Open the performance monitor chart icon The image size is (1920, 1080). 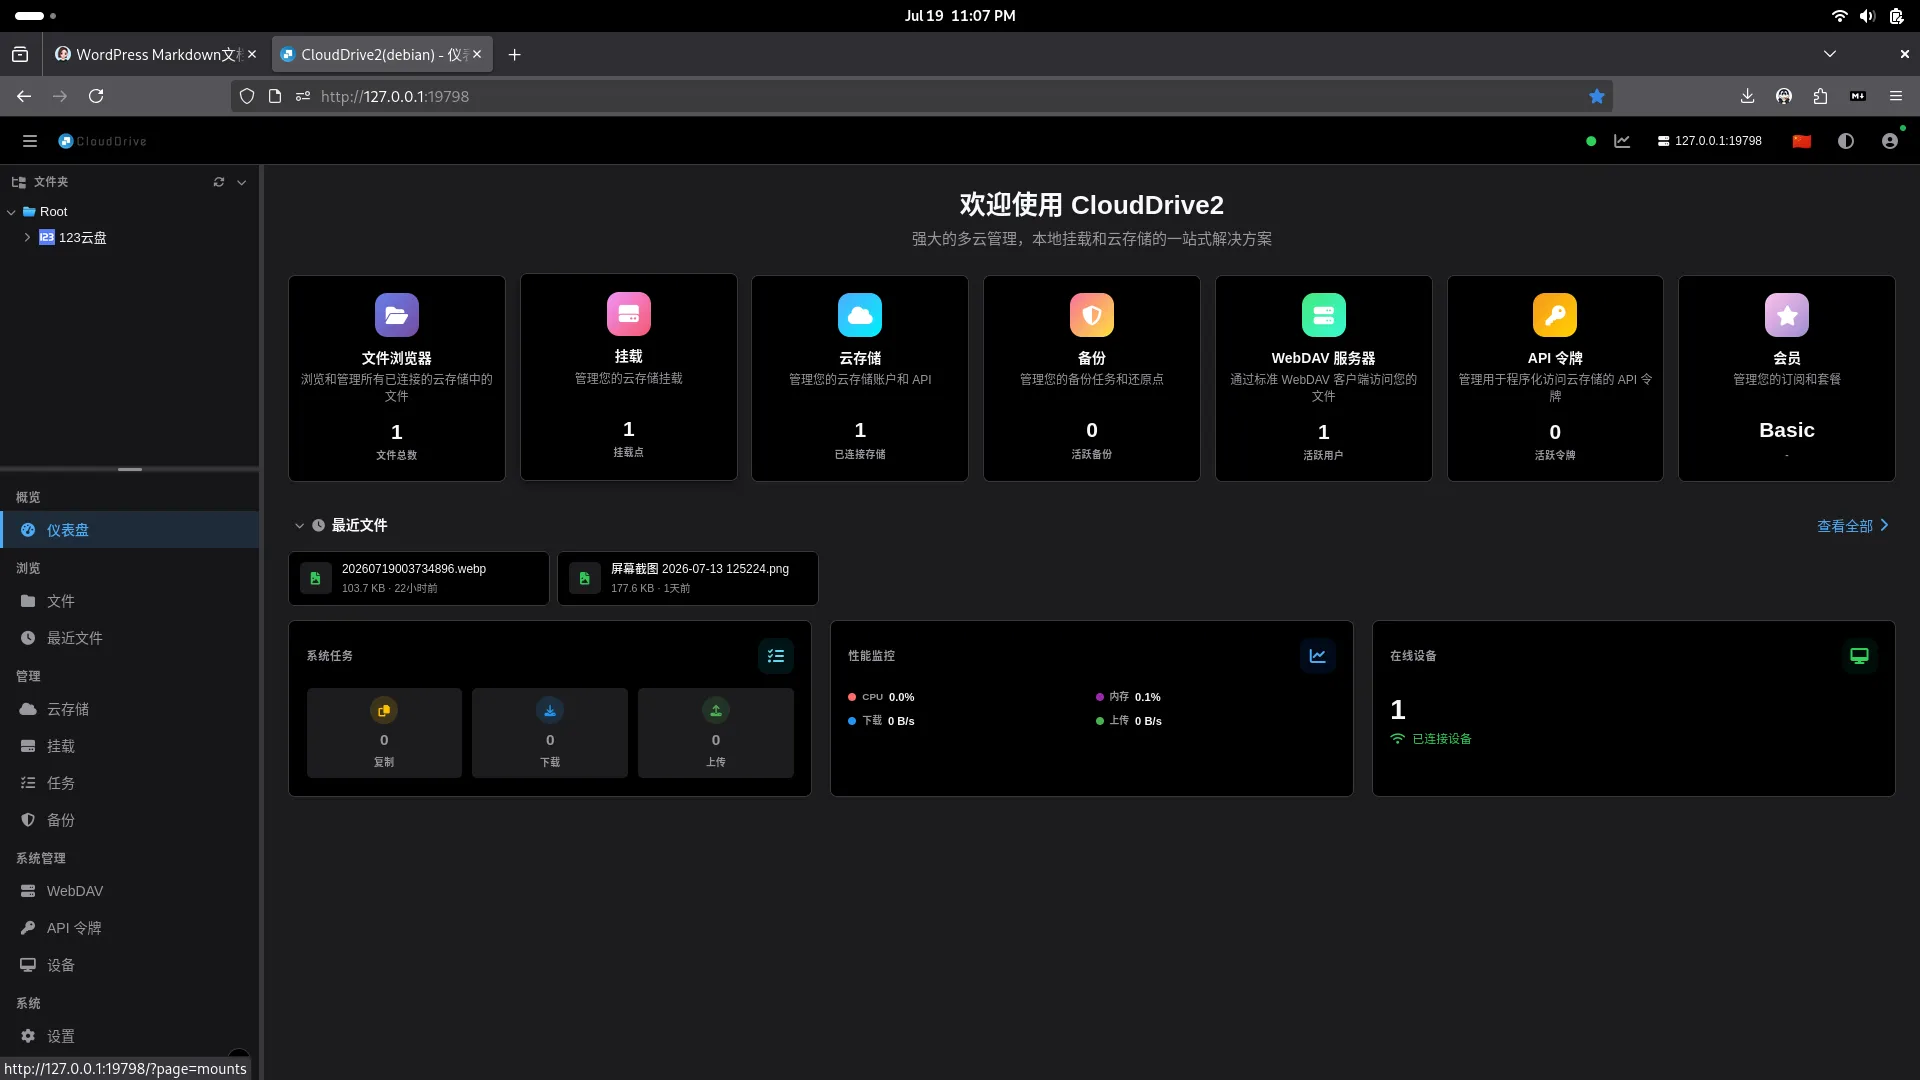[x=1318, y=656]
